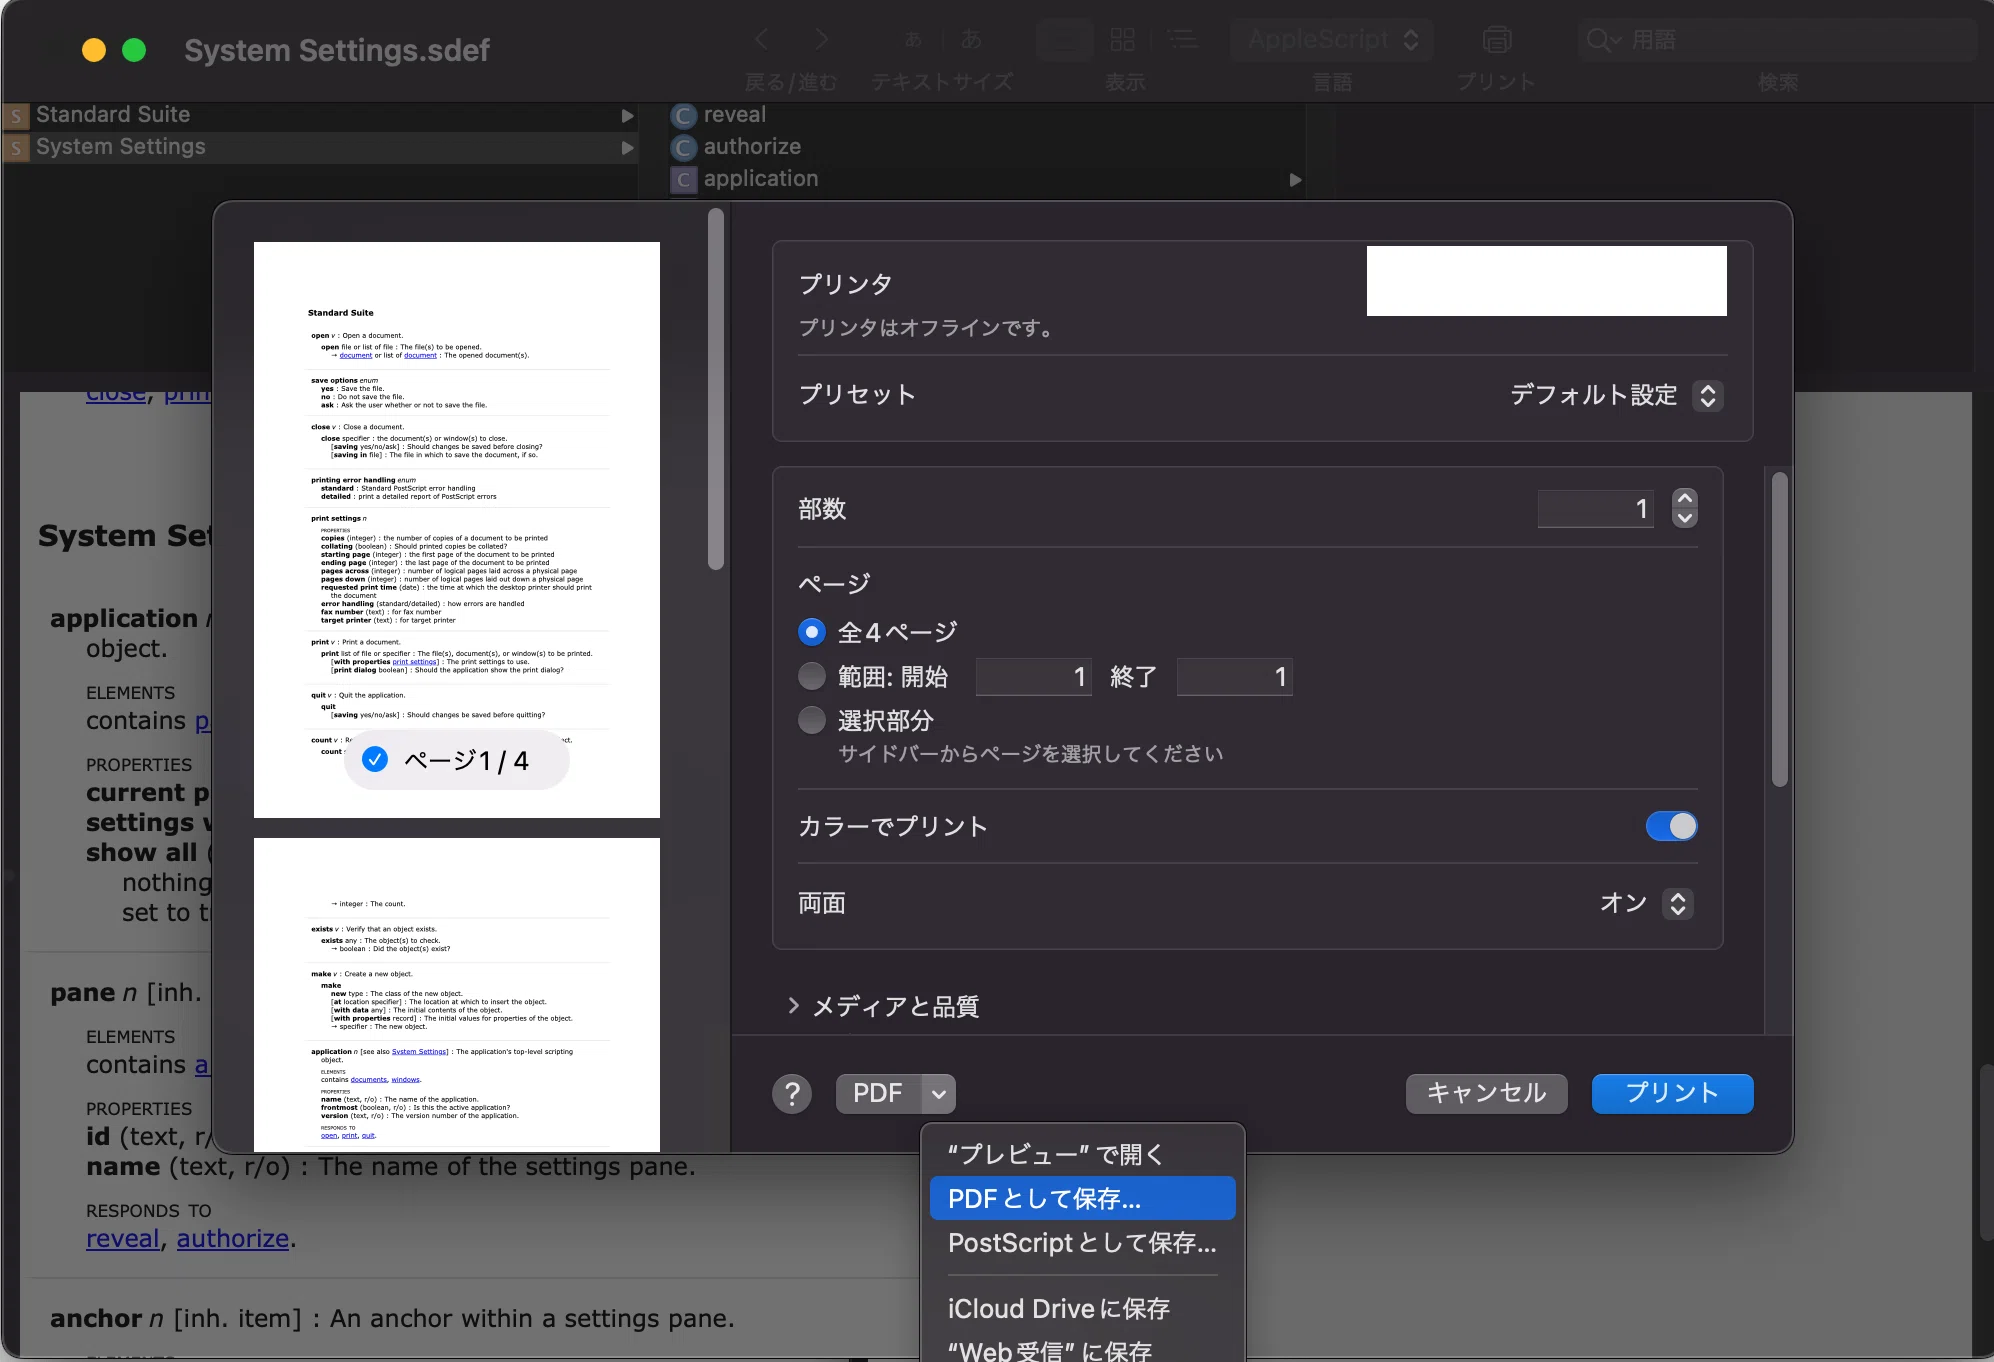The height and width of the screenshot is (1362, 1994).
Task: Click the current display mode toolbar button
Action: 1064,40
